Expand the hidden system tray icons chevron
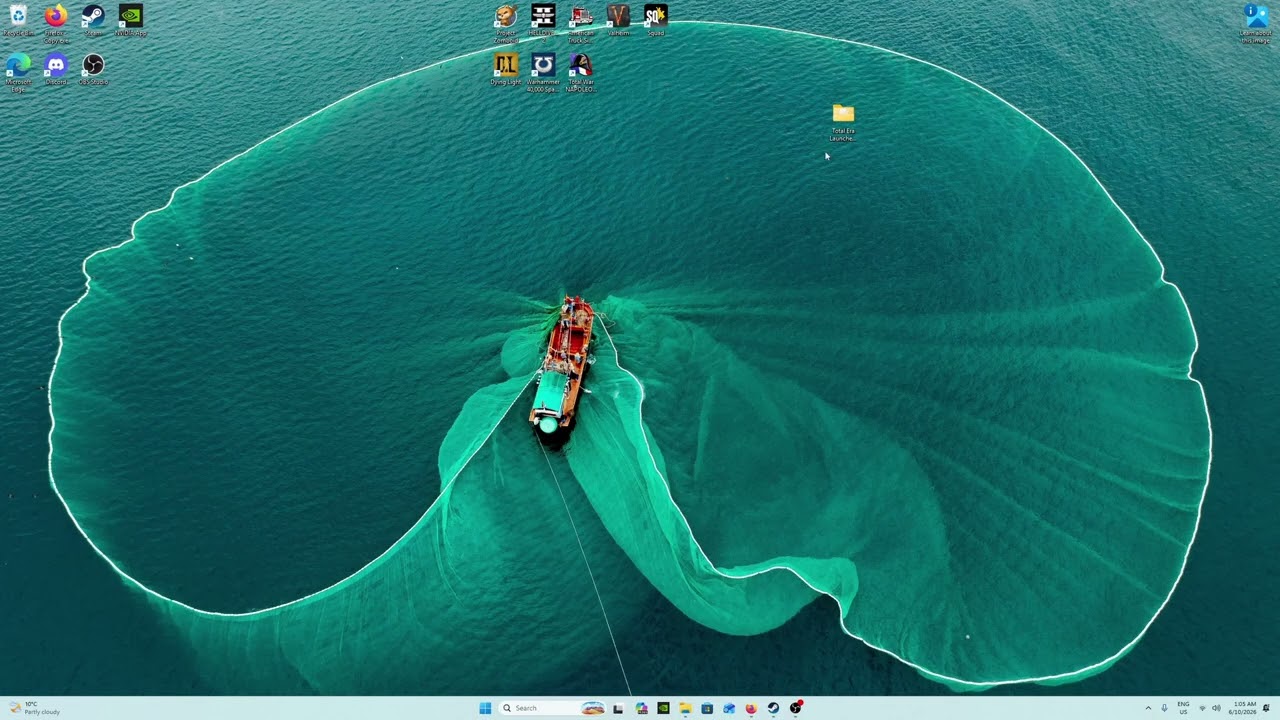Screen dimensions: 1280x720 (1148, 708)
